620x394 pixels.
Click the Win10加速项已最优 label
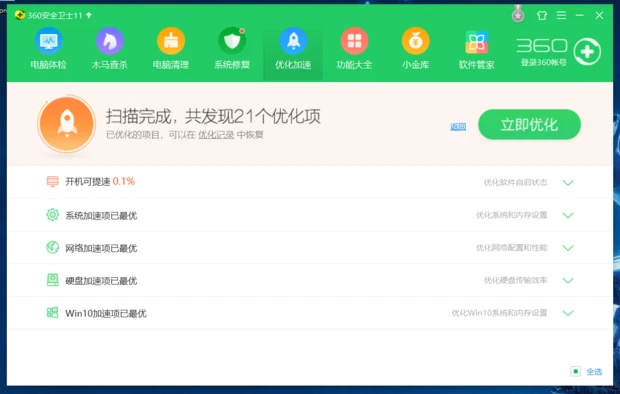point(106,313)
